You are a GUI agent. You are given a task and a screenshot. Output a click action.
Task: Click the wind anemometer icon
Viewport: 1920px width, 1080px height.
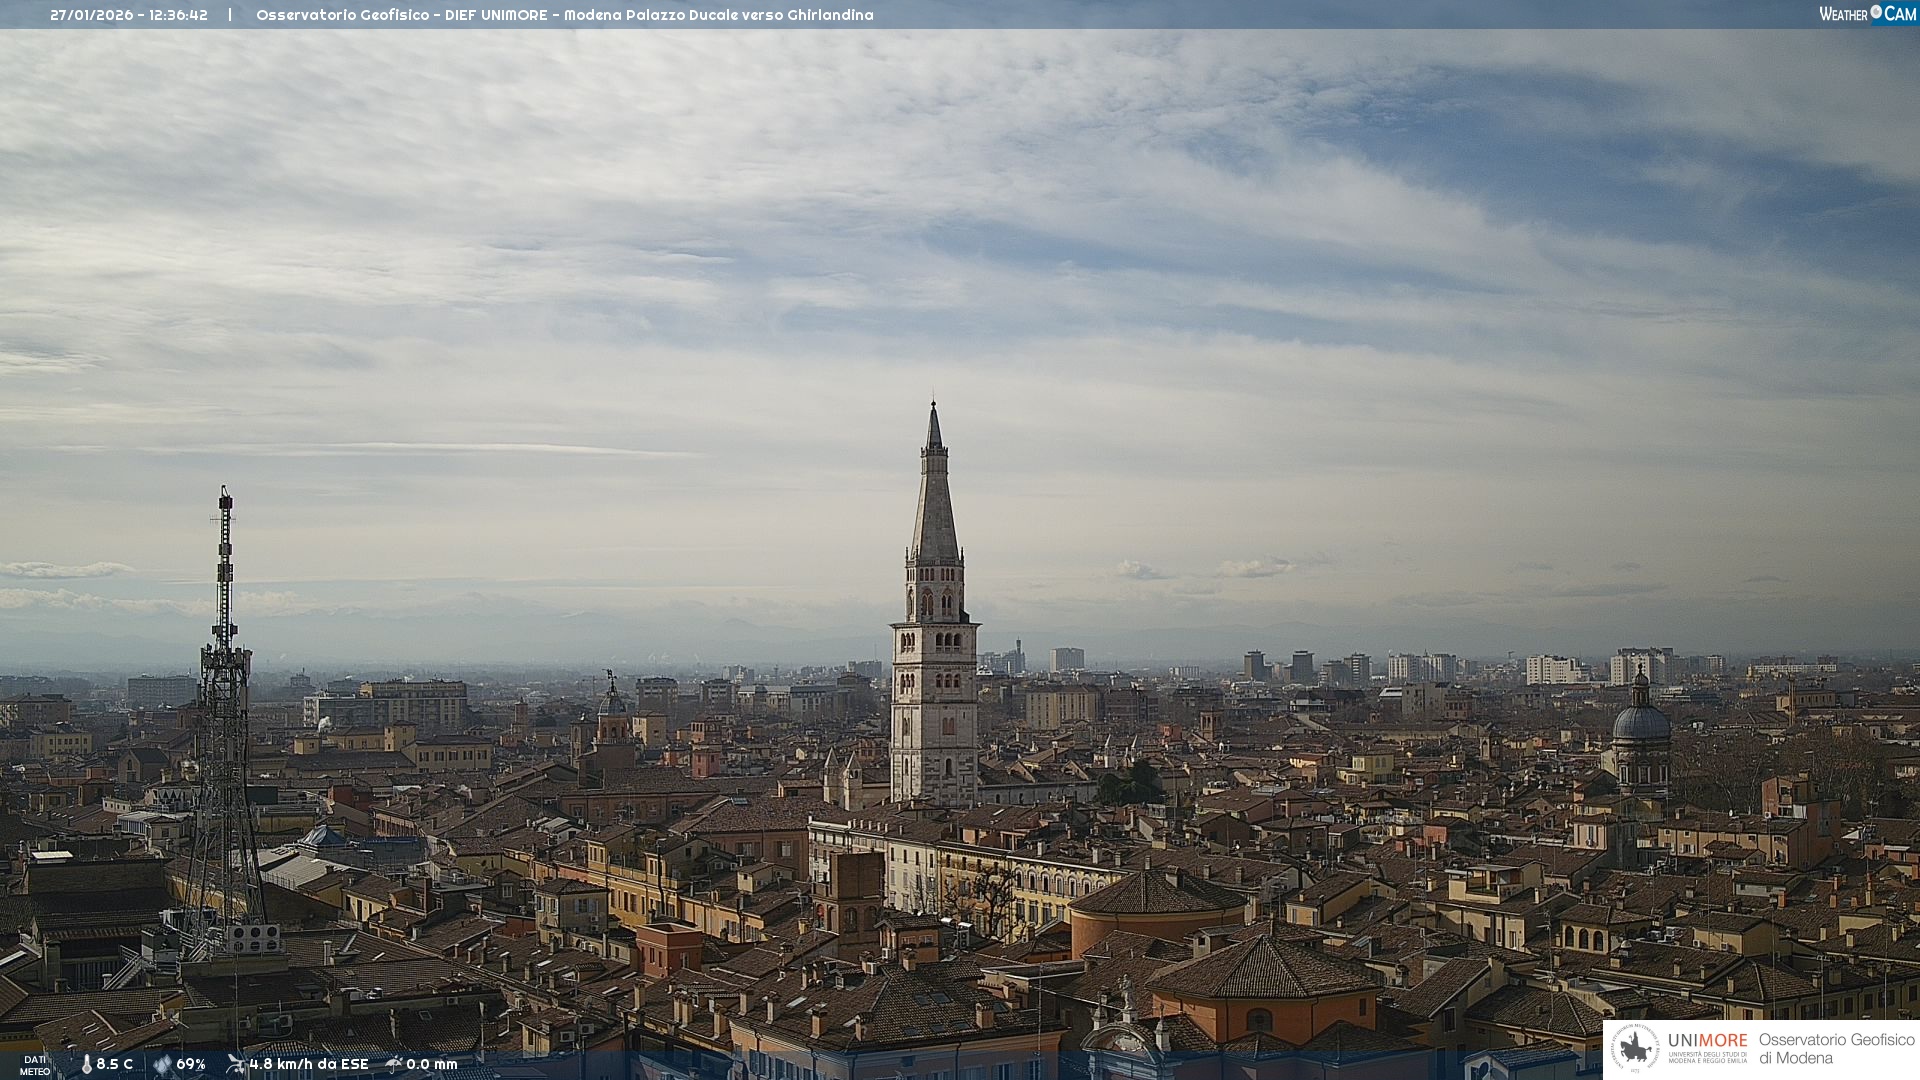(x=236, y=1064)
